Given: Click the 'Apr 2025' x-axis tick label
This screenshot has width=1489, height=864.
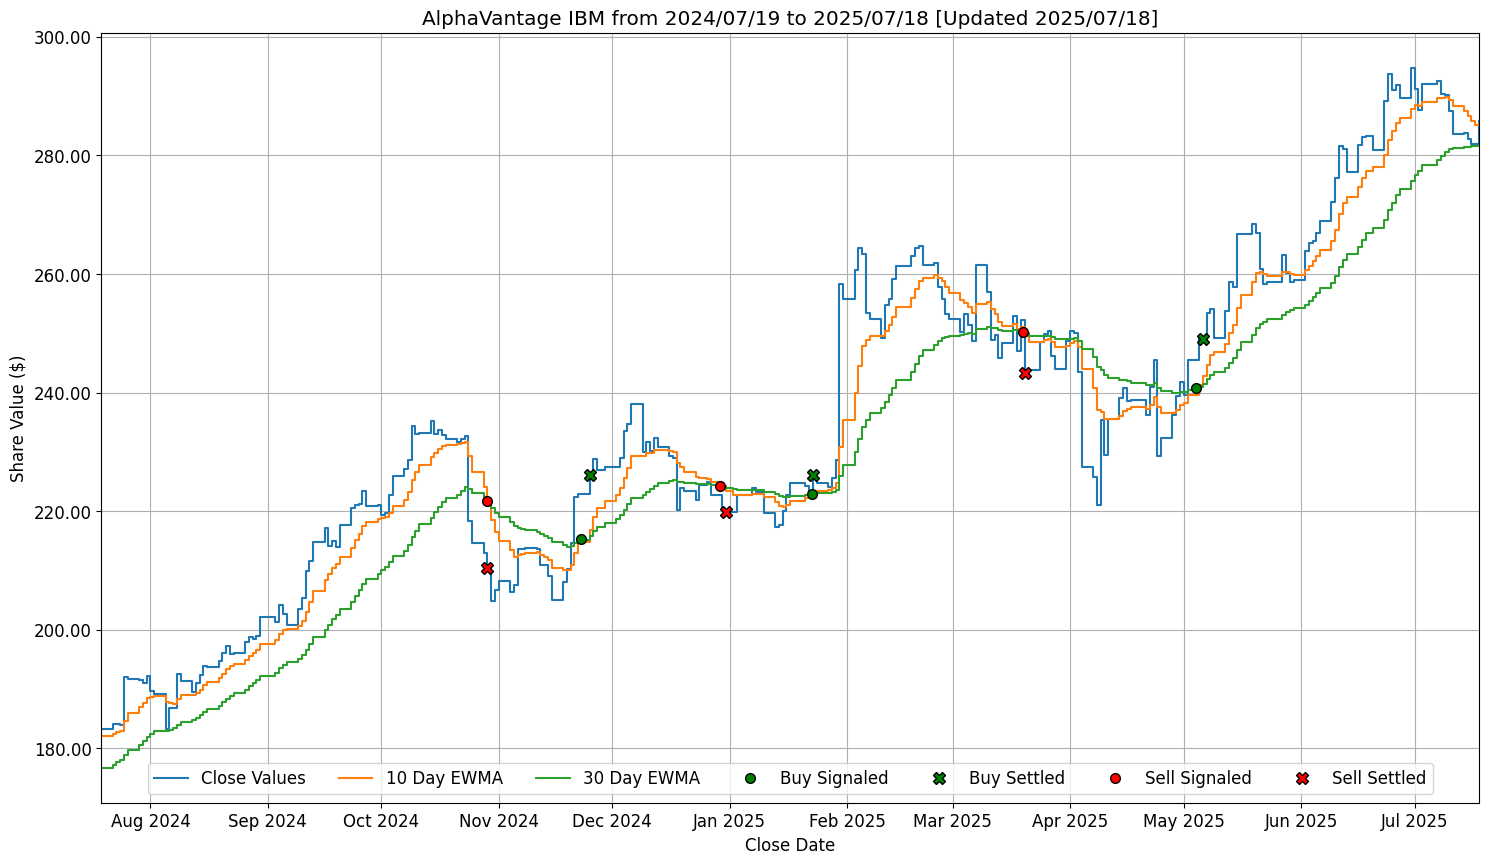Looking at the screenshot, I should [x=1070, y=821].
